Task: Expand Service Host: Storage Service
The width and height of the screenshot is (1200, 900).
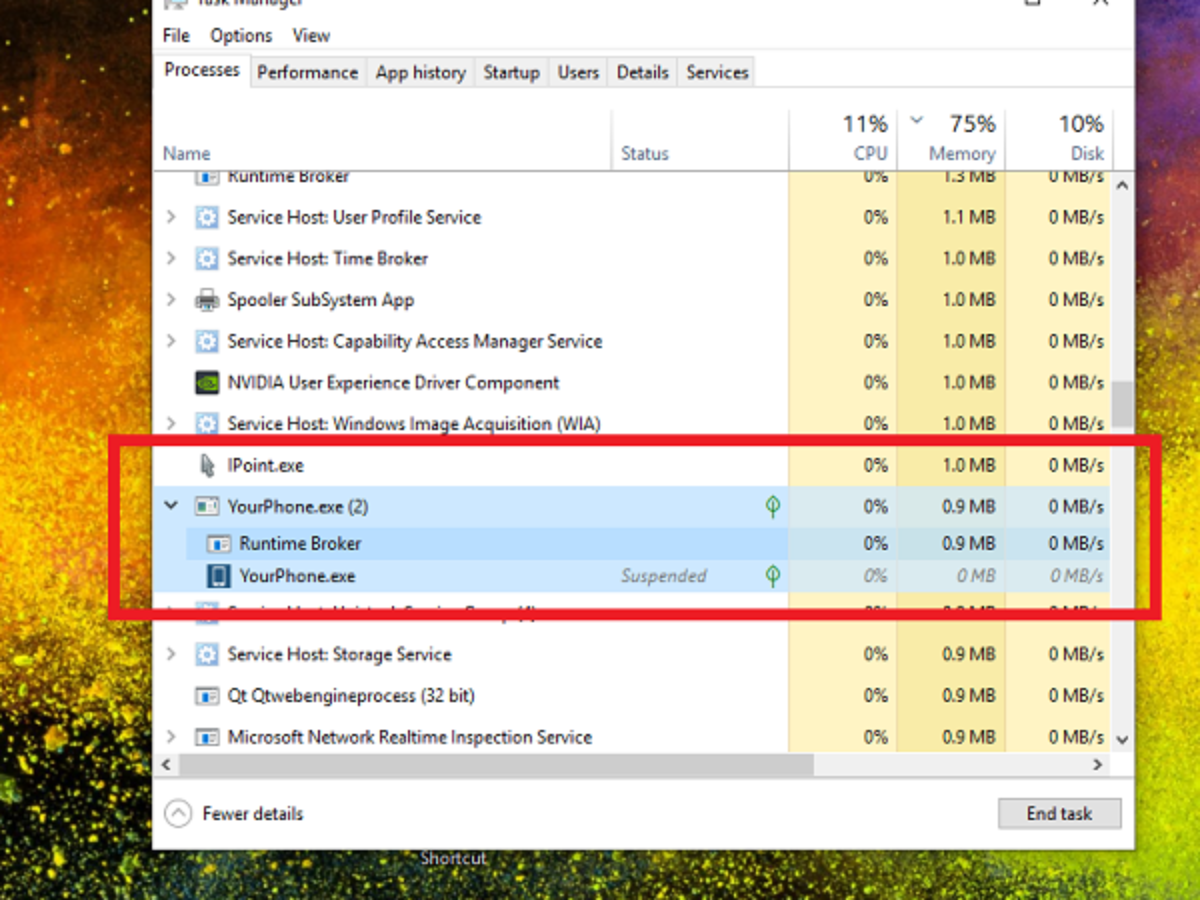Action: tap(171, 654)
